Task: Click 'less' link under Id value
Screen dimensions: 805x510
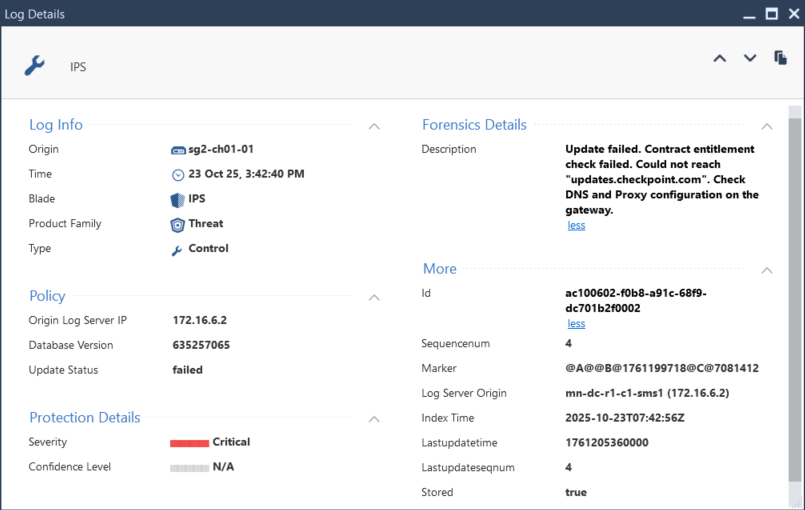Action: pyautogui.click(x=576, y=324)
